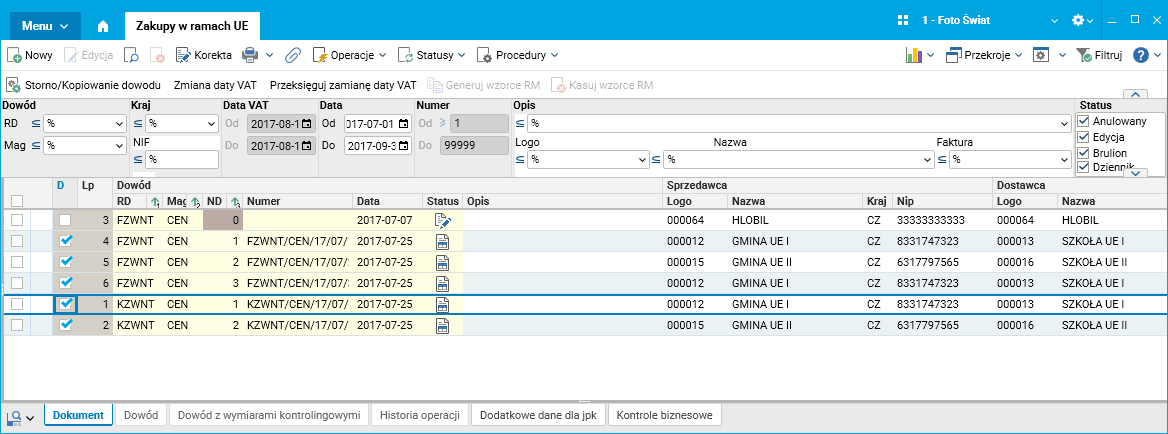Screen dimensions: 1168x434
Task: Click the status icon of KZWNT row 2
Action: (x=442, y=325)
